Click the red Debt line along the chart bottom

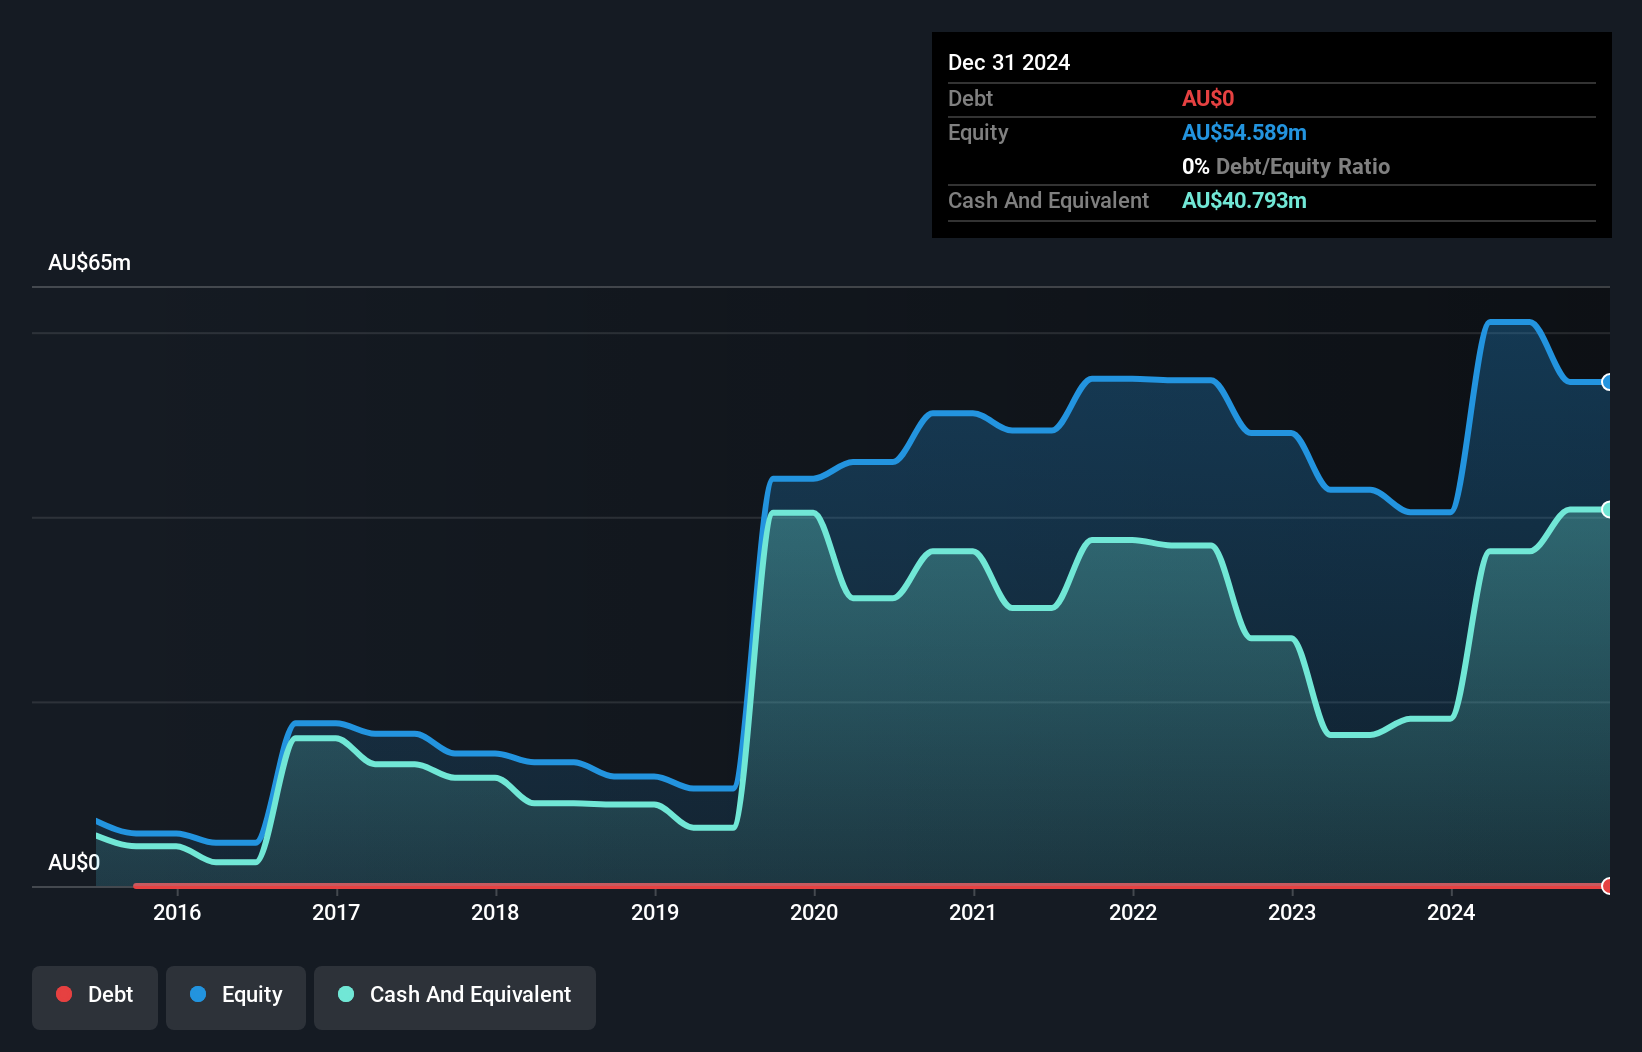click(800, 886)
